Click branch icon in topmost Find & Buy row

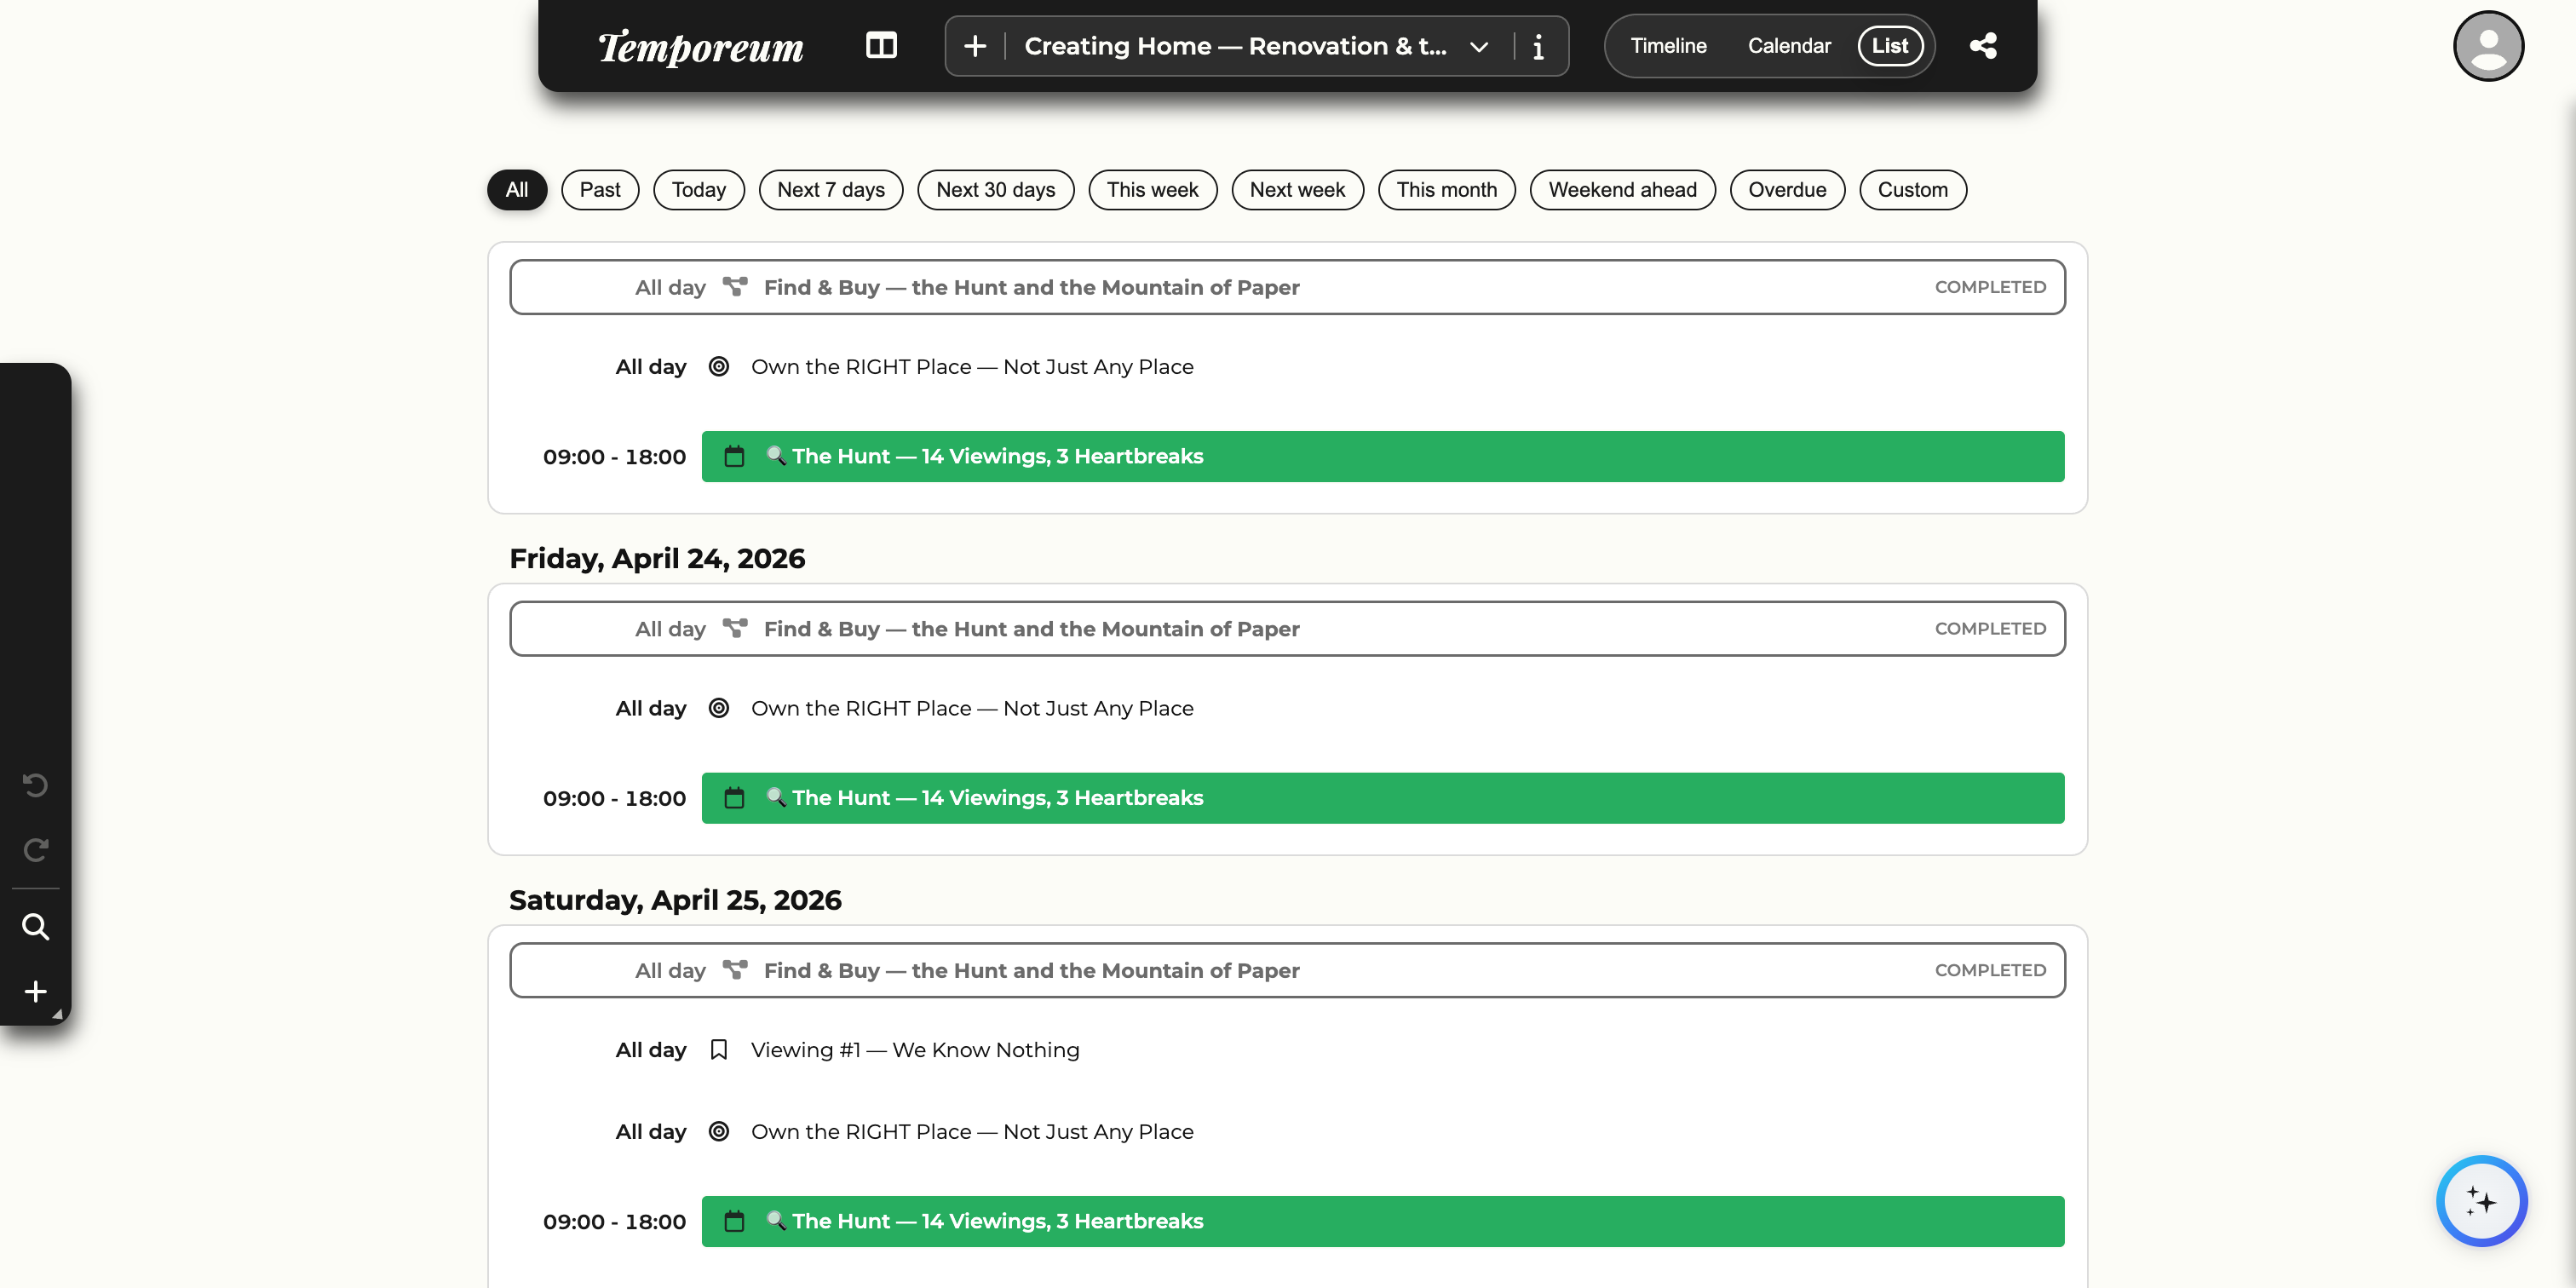(x=735, y=287)
